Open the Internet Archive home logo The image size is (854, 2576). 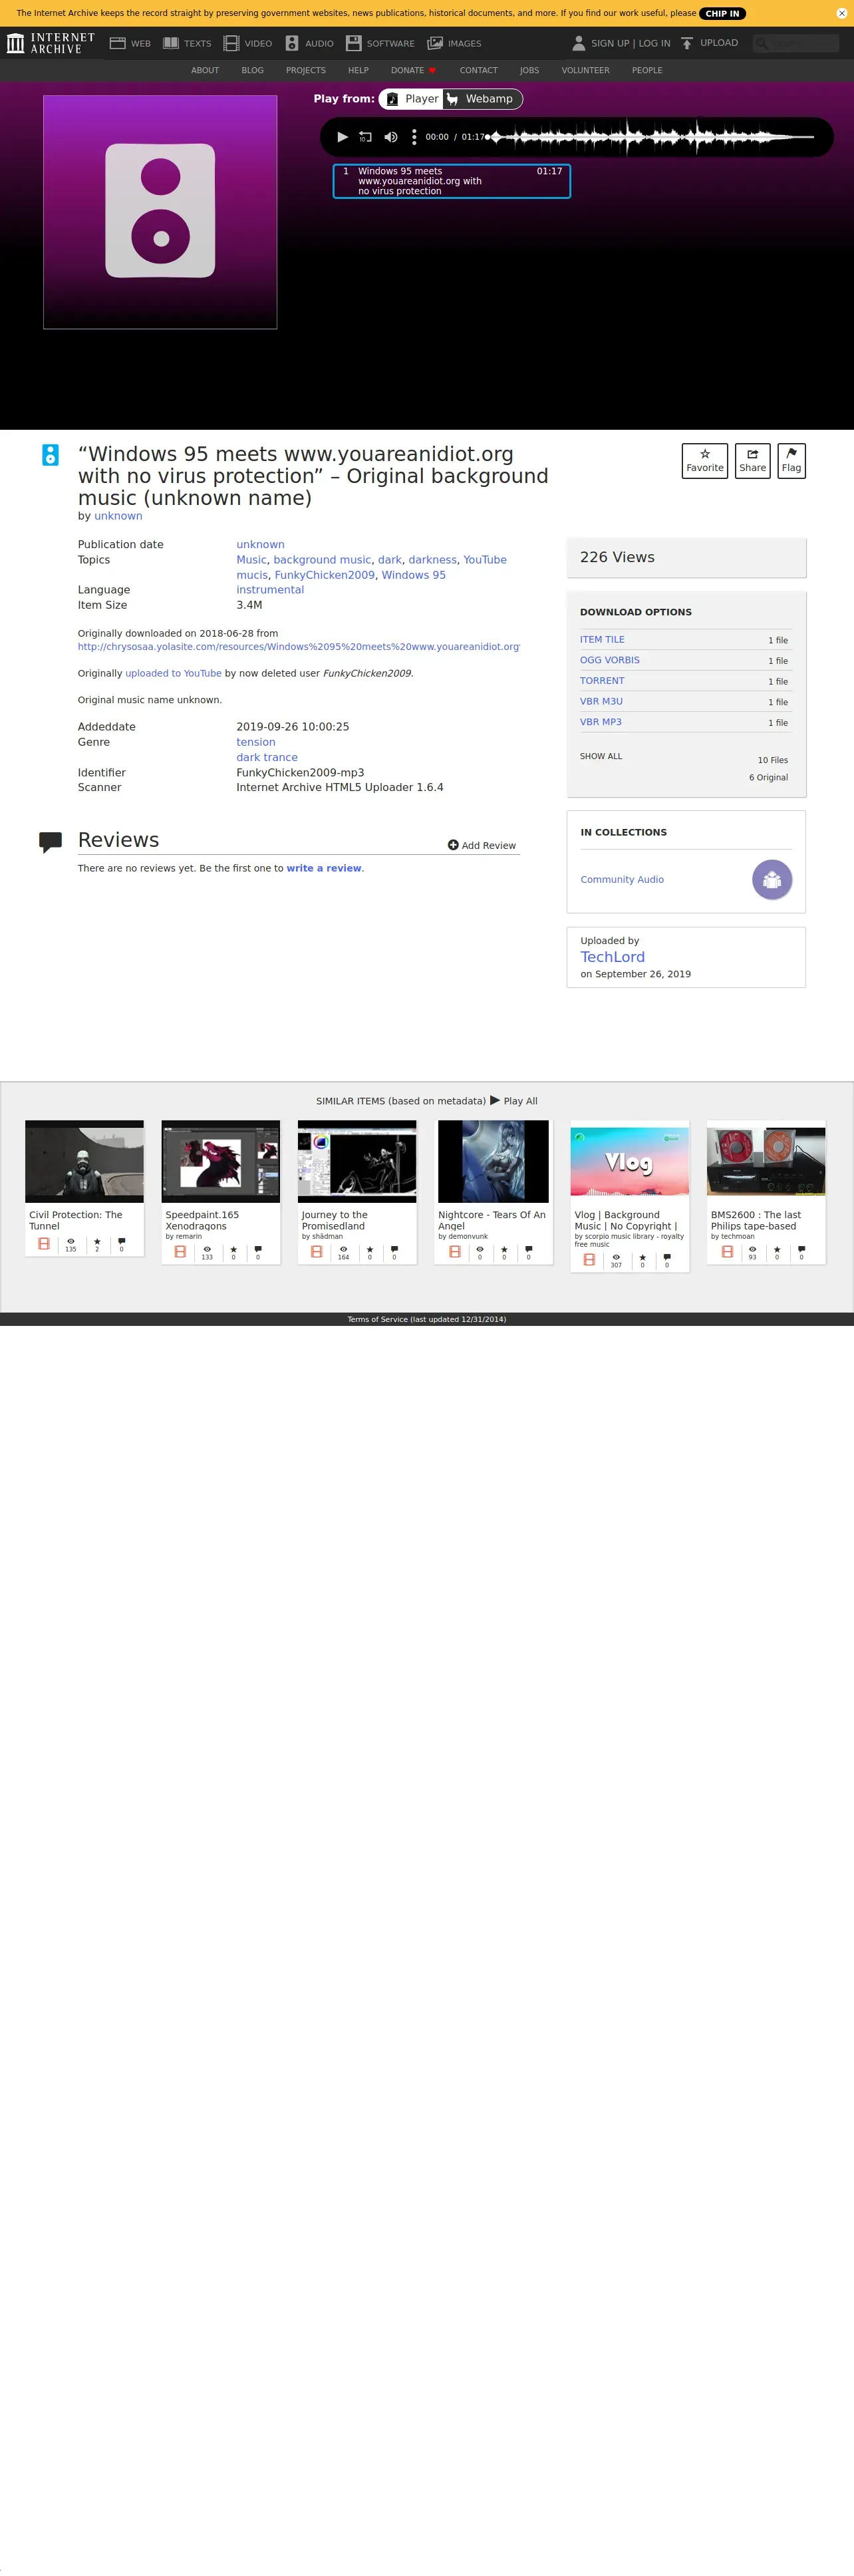[50, 43]
